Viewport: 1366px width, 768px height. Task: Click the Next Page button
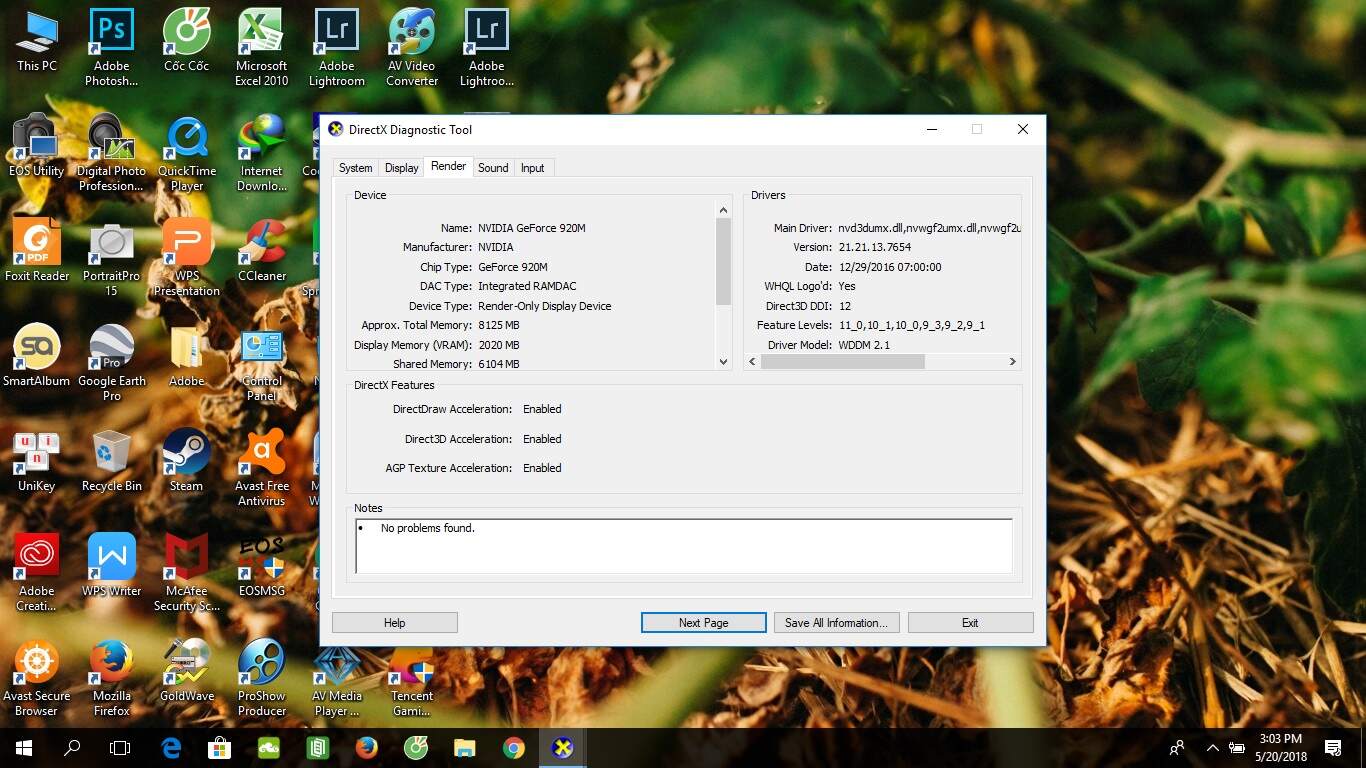pyautogui.click(x=703, y=623)
